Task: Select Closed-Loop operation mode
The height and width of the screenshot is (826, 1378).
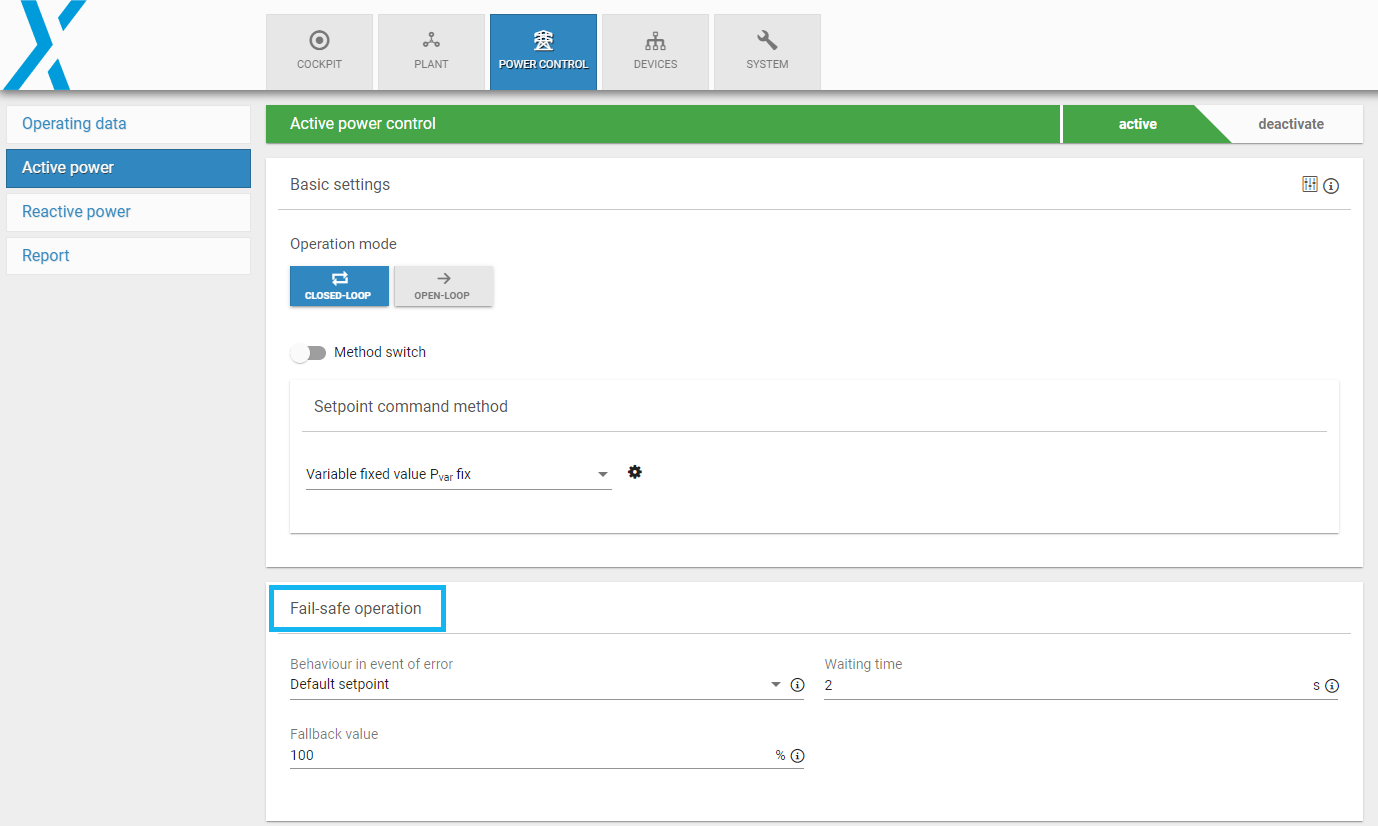Action: (339, 286)
